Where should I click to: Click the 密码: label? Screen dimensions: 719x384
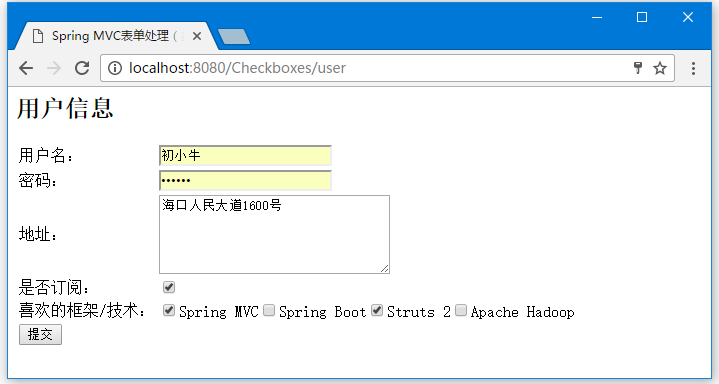38,180
